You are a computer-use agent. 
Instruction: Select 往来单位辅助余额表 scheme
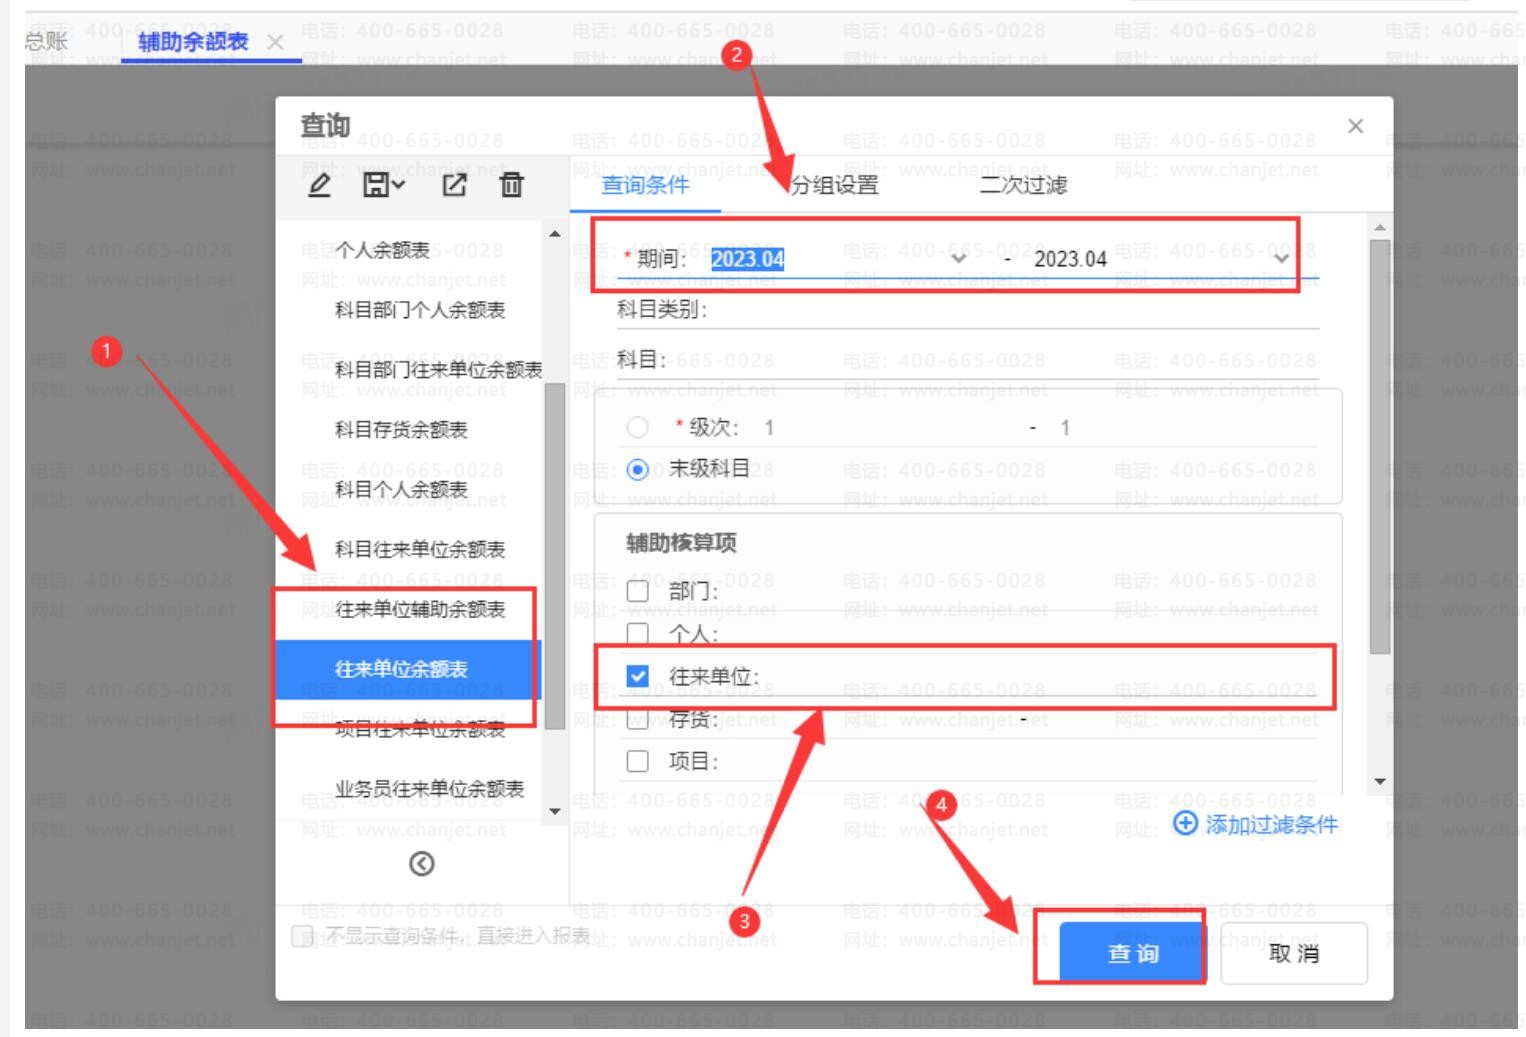click(x=420, y=609)
